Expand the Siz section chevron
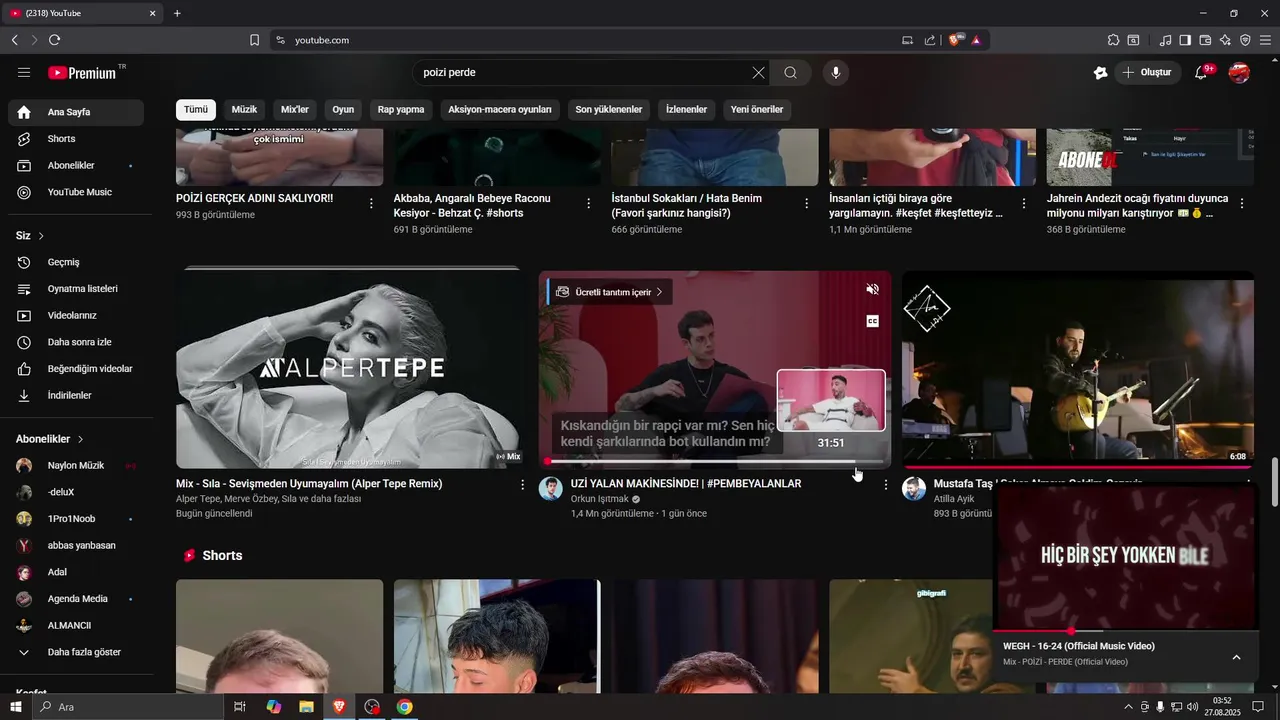Image resolution: width=1280 pixels, height=720 pixels. coord(41,236)
